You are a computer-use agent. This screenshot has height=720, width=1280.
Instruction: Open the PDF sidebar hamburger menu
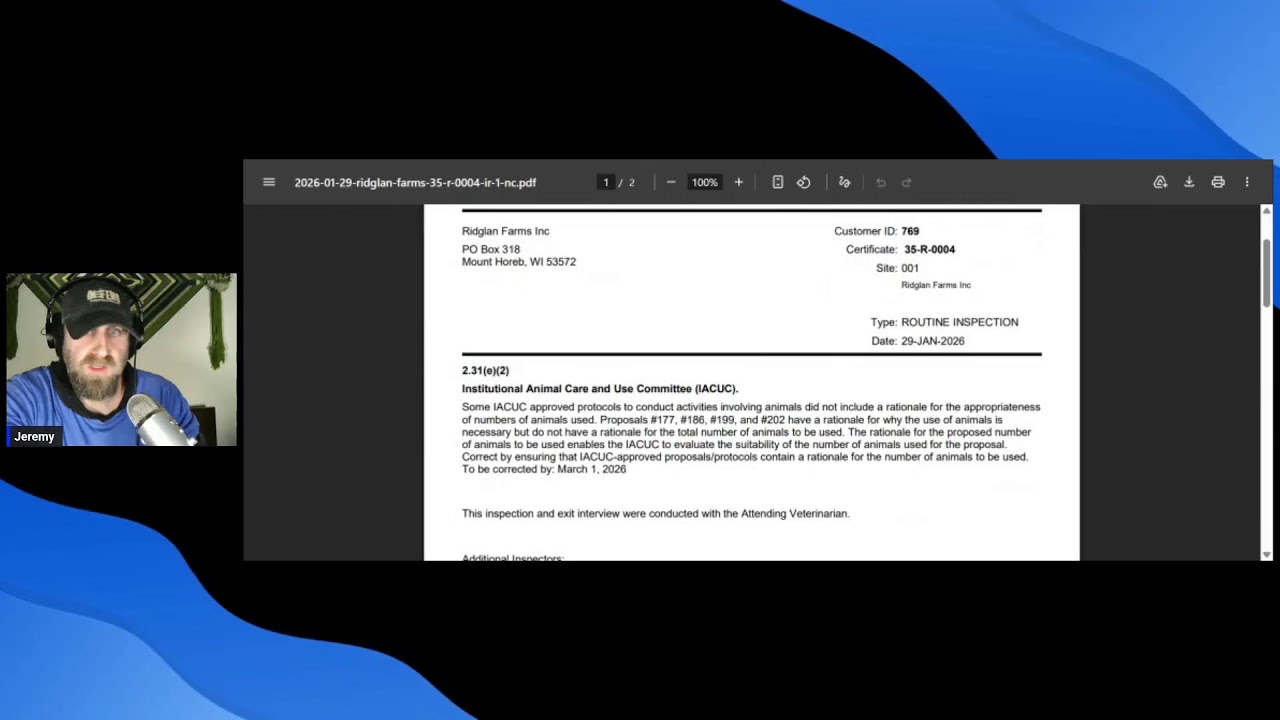click(269, 182)
